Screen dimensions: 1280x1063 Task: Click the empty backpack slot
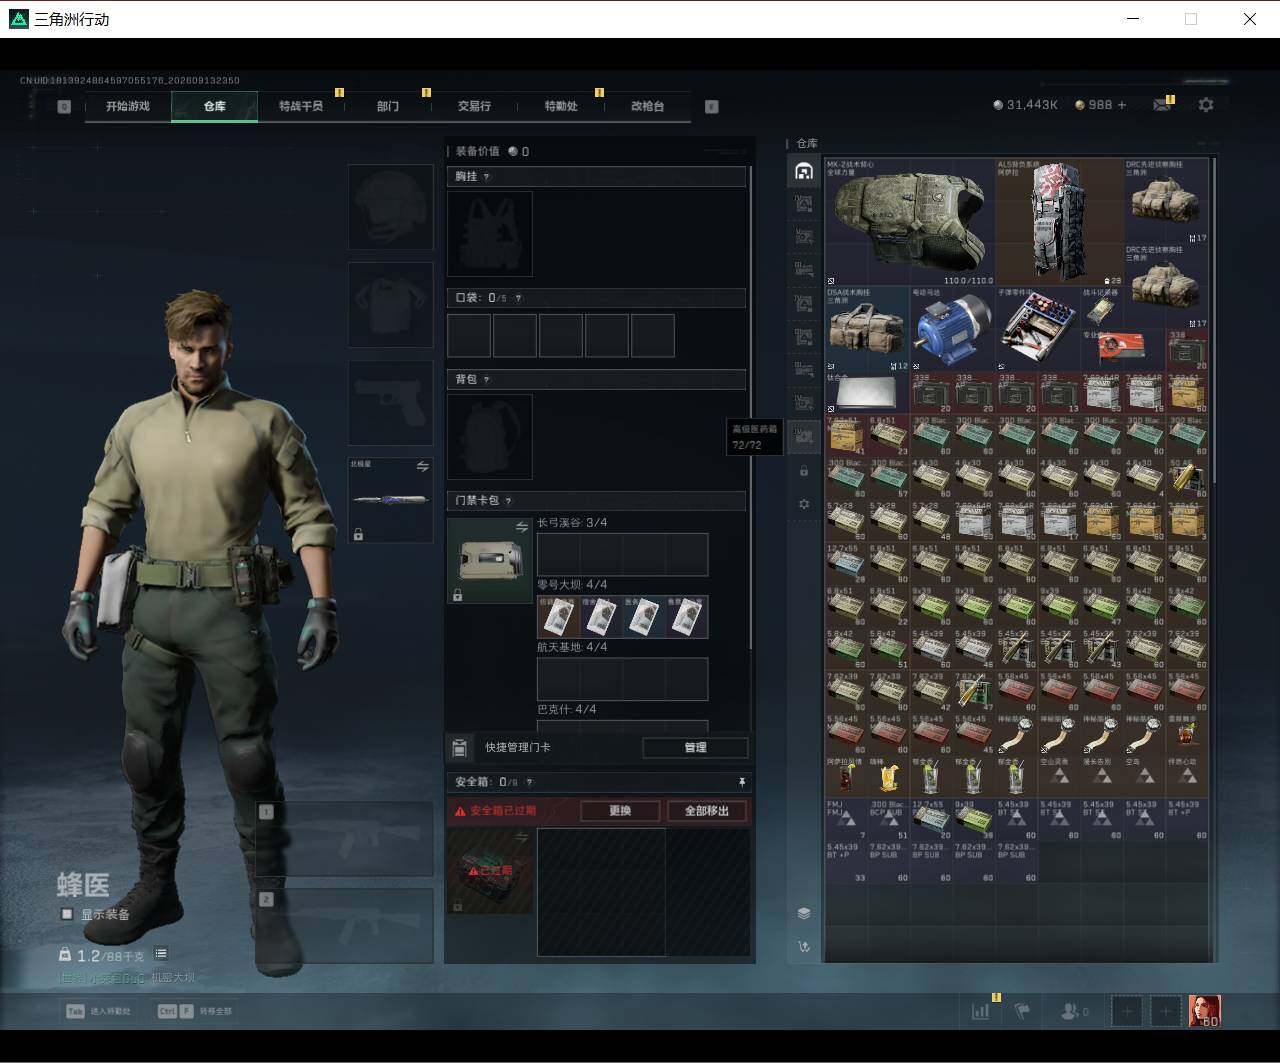(490, 436)
